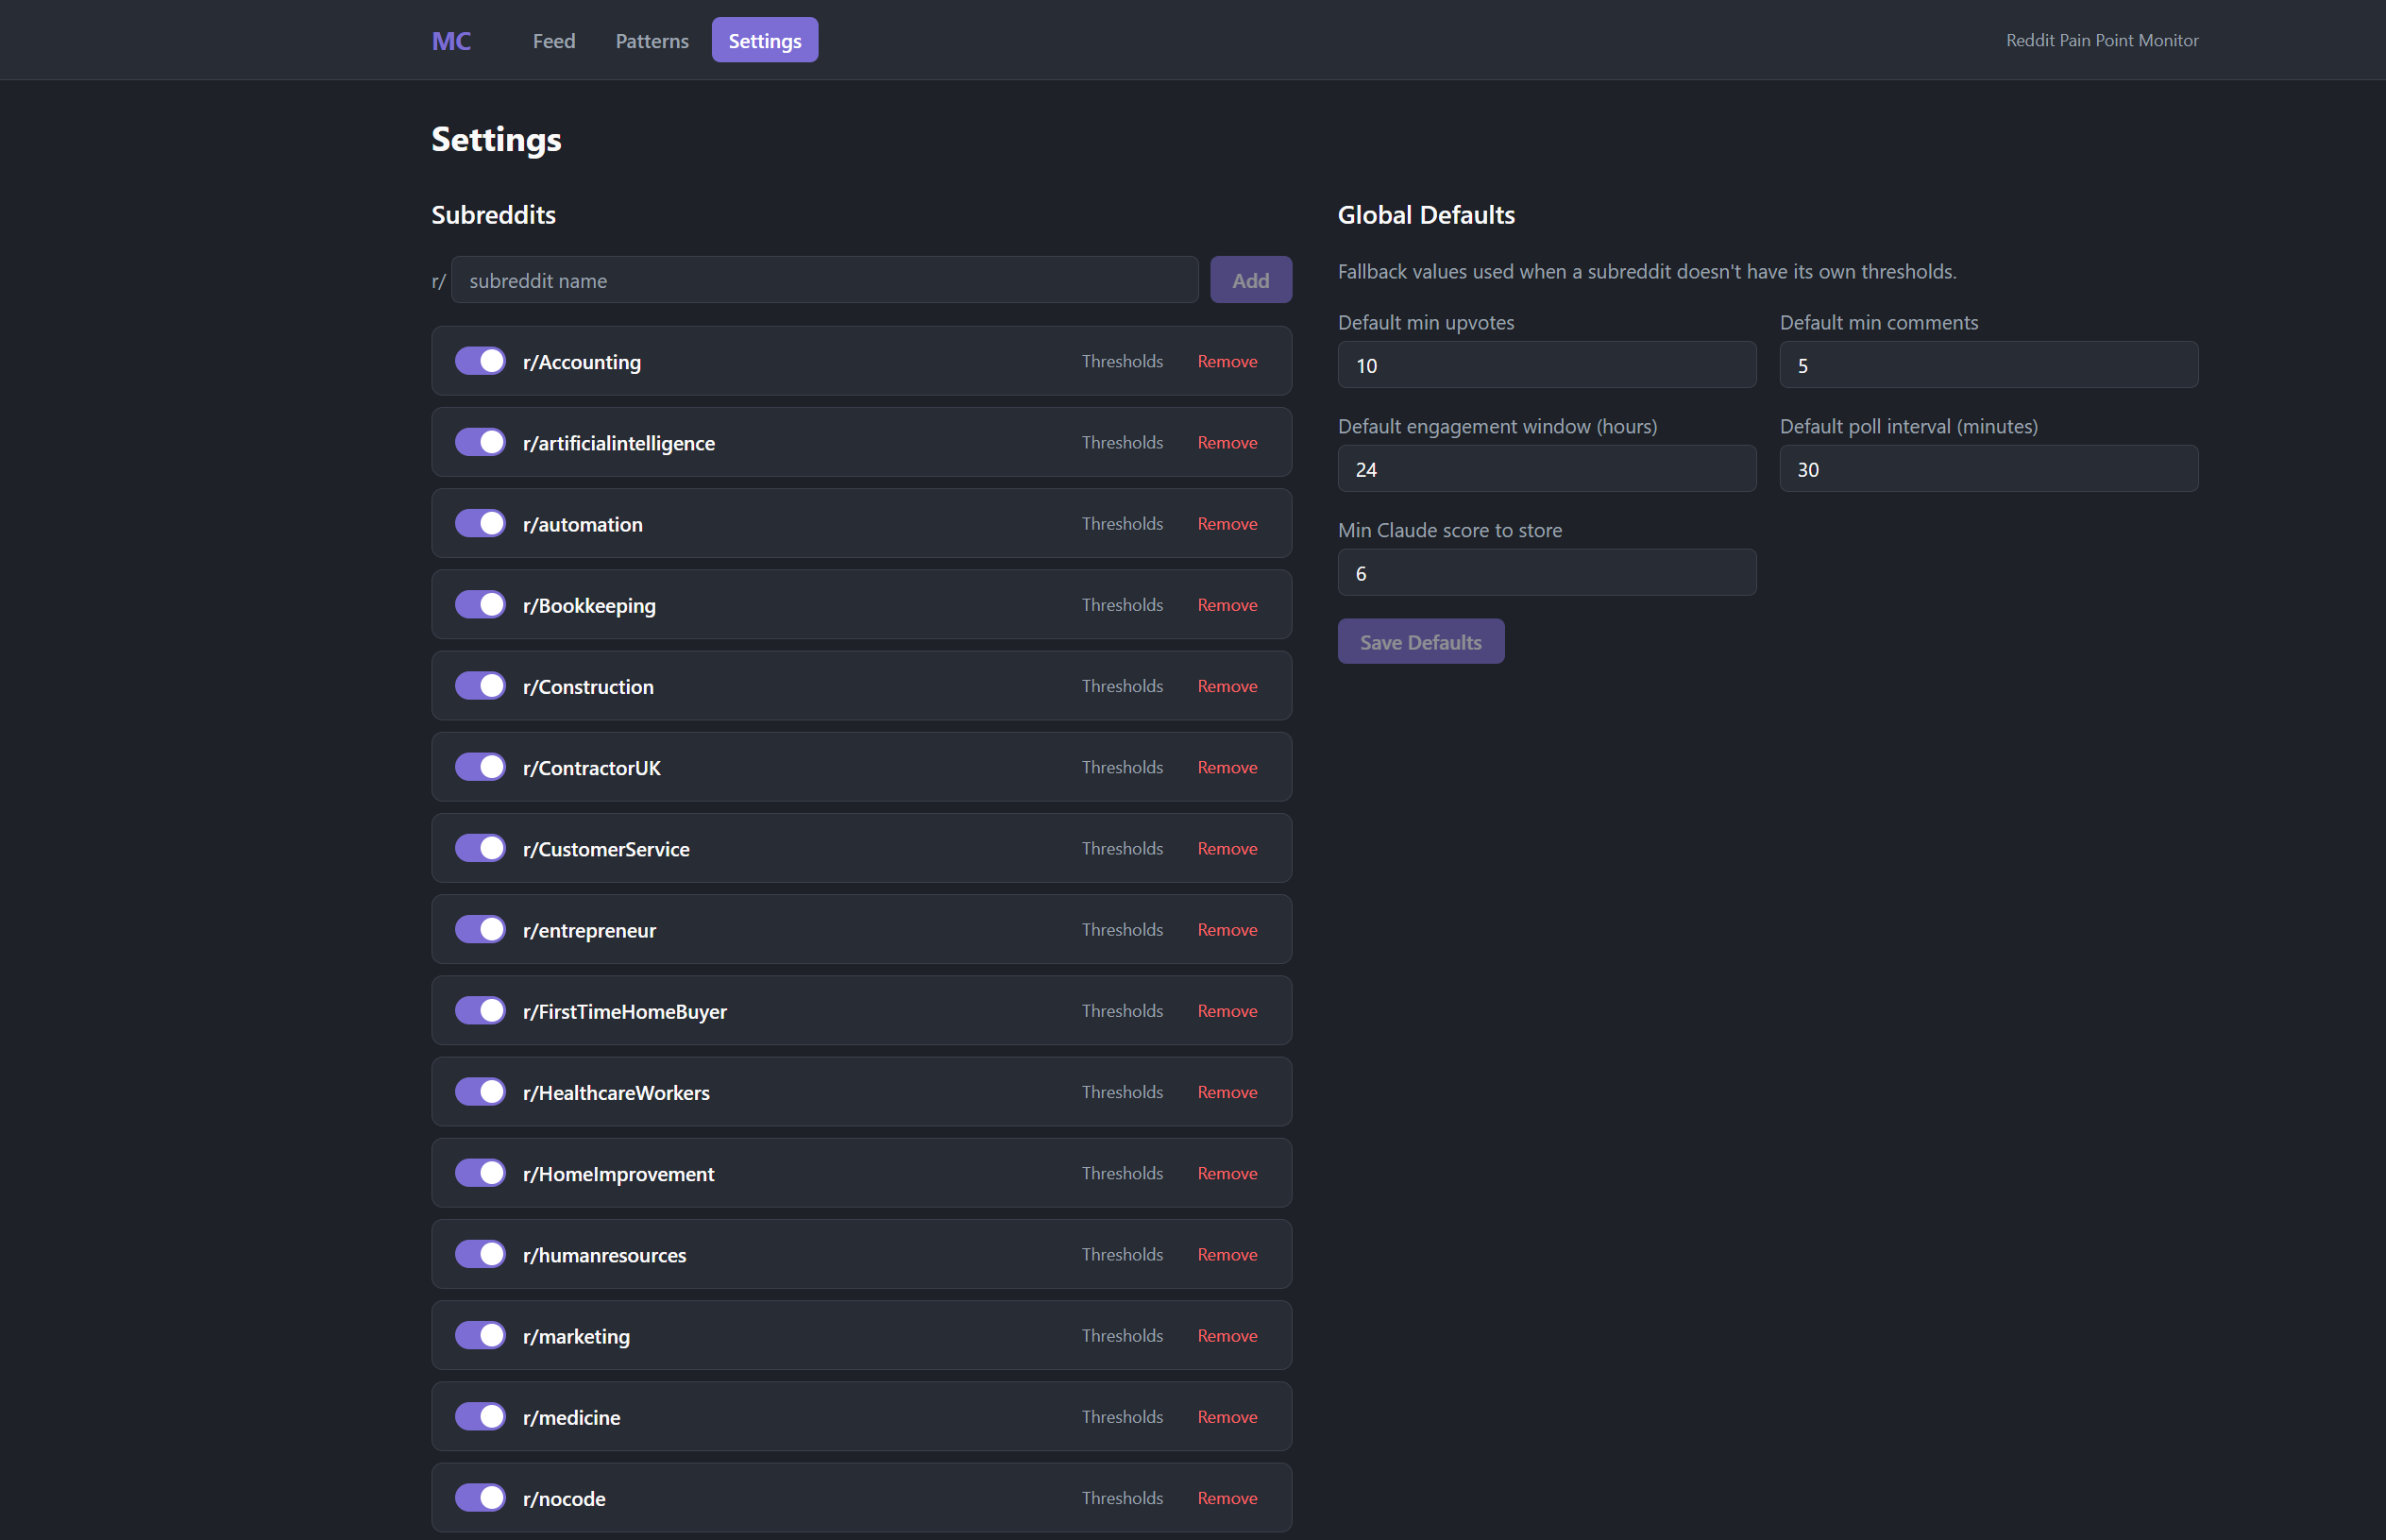Screen dimensions: 2386x1540
Task: Turn off r/medicine monitoring
Action: coord(480,1416)
